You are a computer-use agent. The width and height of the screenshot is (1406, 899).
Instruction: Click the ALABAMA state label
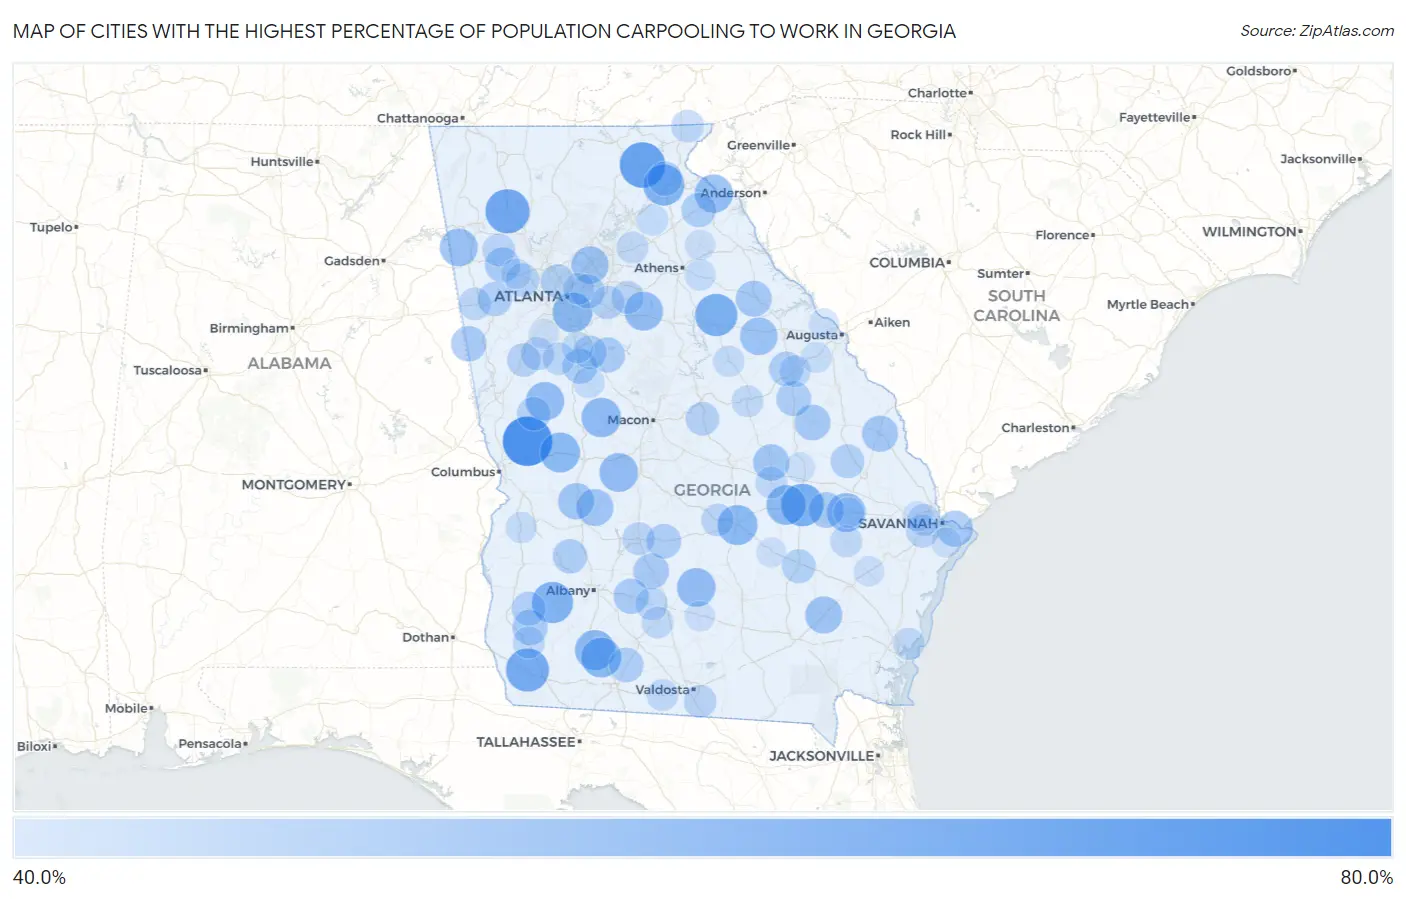(289, 363)
